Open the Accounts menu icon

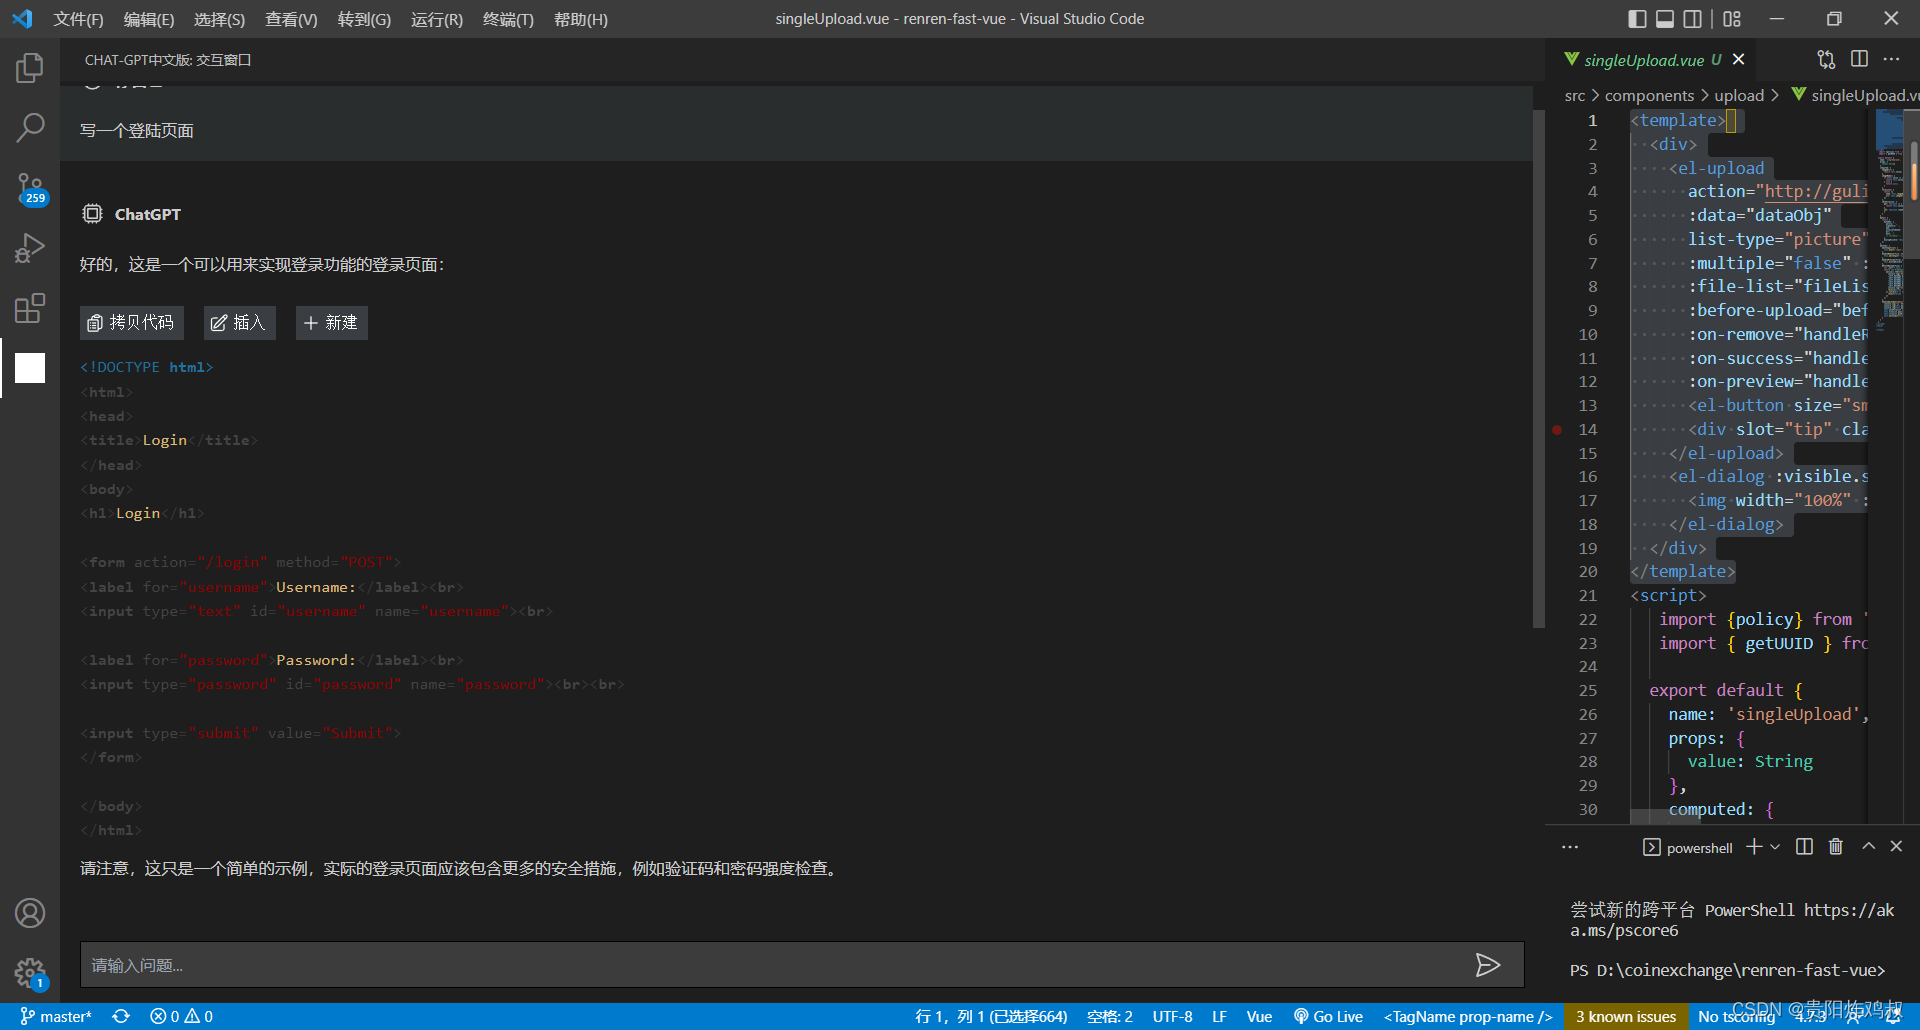click(30, 913)
